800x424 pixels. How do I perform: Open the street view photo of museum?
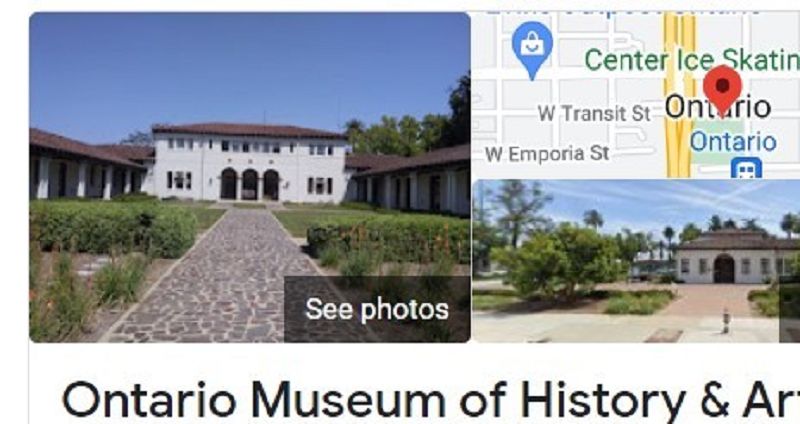point(636,261)
